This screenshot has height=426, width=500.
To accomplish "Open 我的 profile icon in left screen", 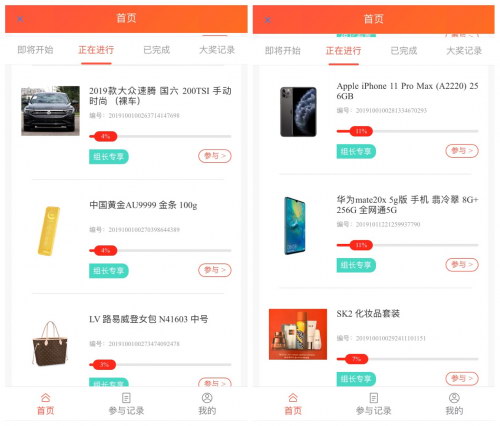I will click(x=207, y=398).
